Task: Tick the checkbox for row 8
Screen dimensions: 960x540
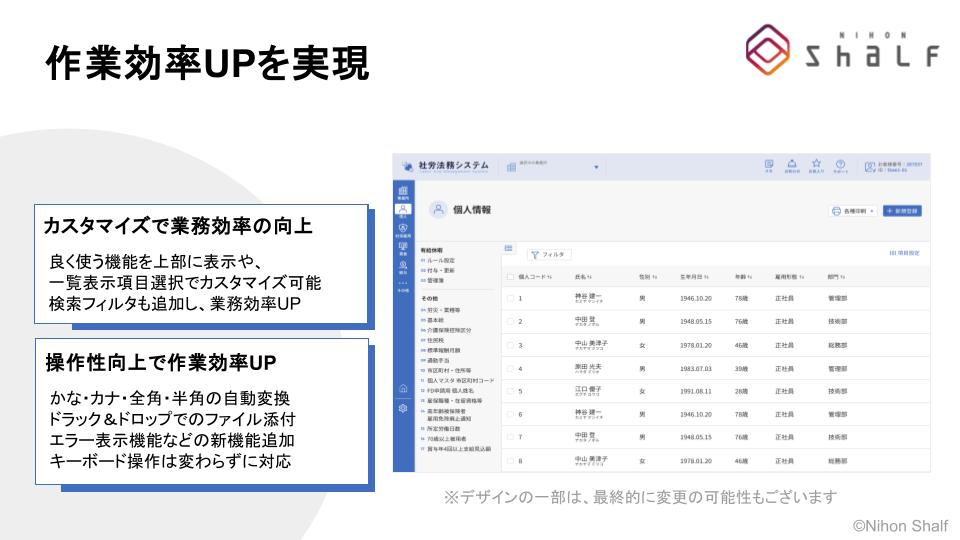Action: [511, 460]
